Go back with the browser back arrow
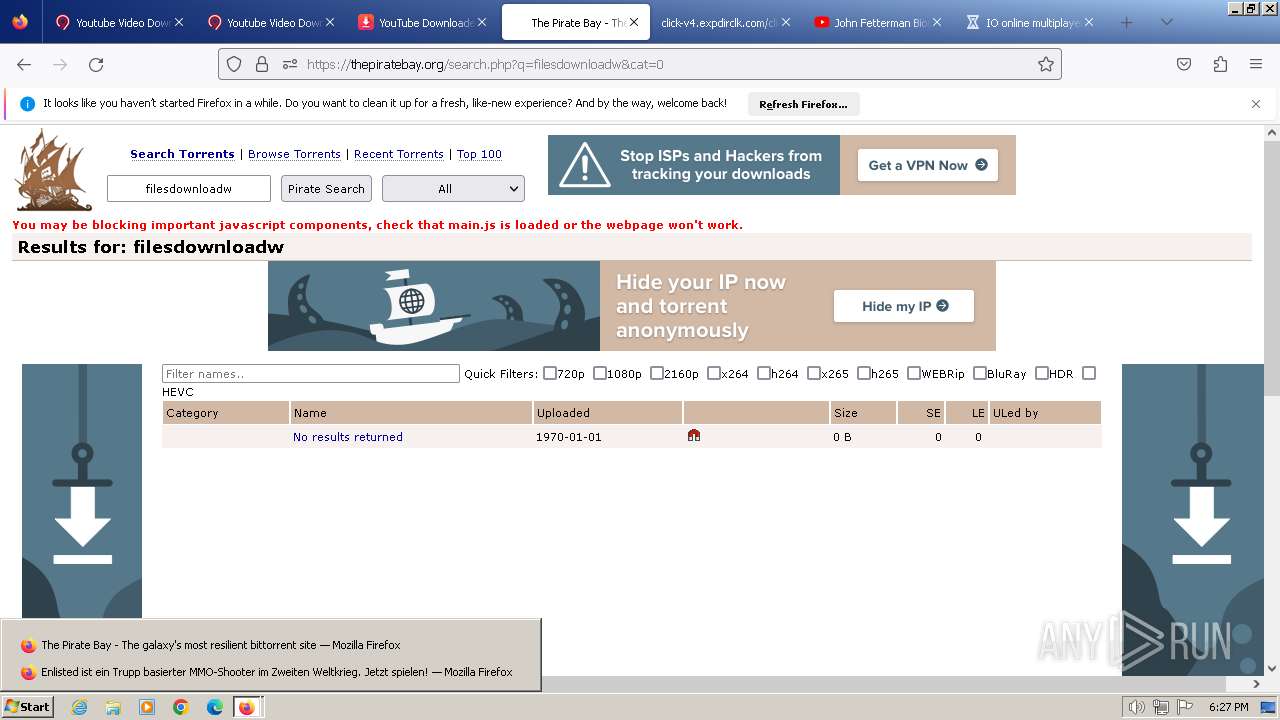1280x720 pixels. [x=24, y=64]
